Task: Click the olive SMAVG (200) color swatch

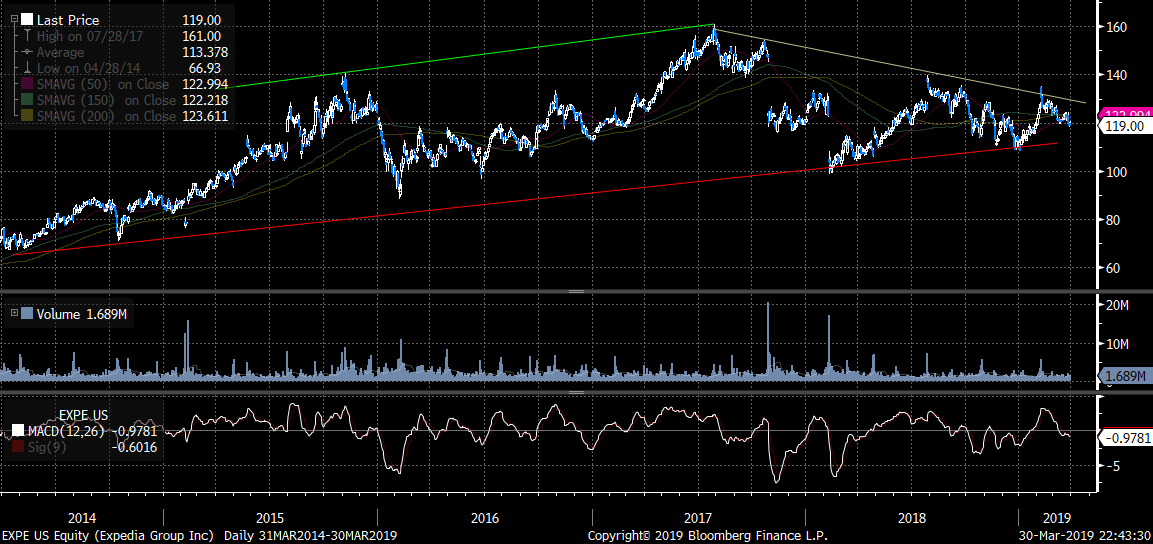Action: [x=27, y=116]
